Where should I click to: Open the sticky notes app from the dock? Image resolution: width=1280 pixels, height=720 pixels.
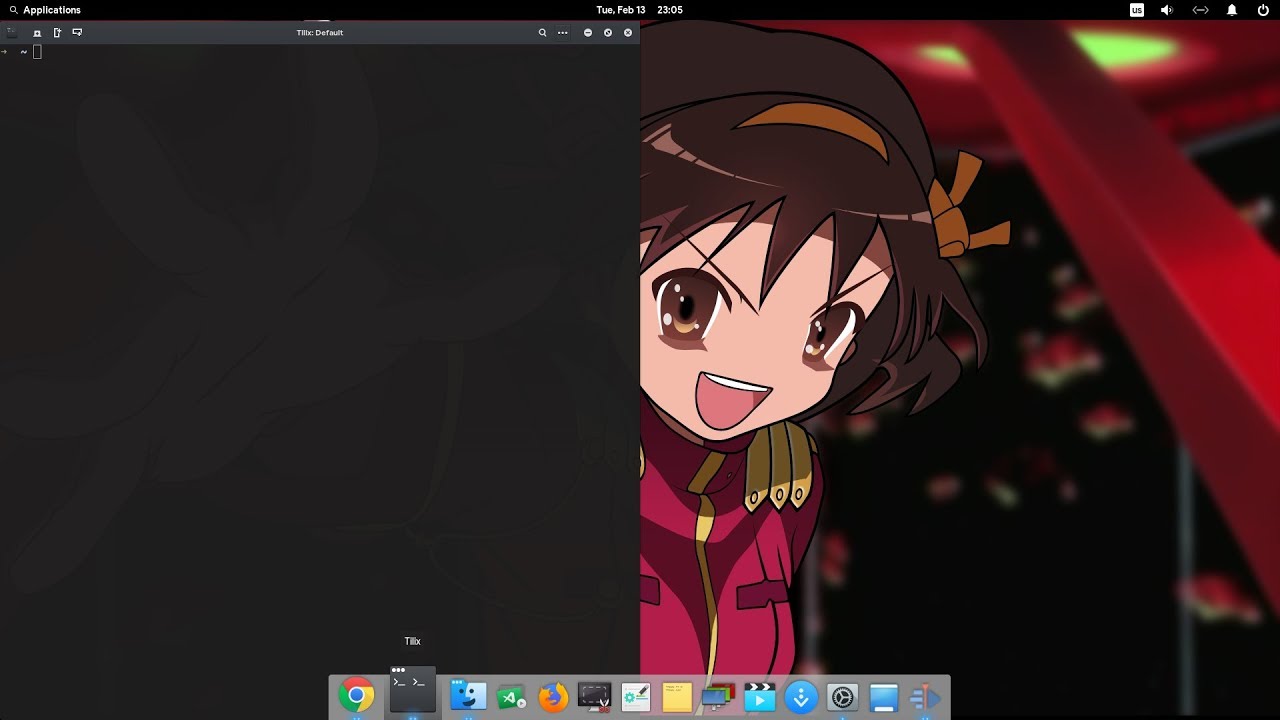point(677,697)
